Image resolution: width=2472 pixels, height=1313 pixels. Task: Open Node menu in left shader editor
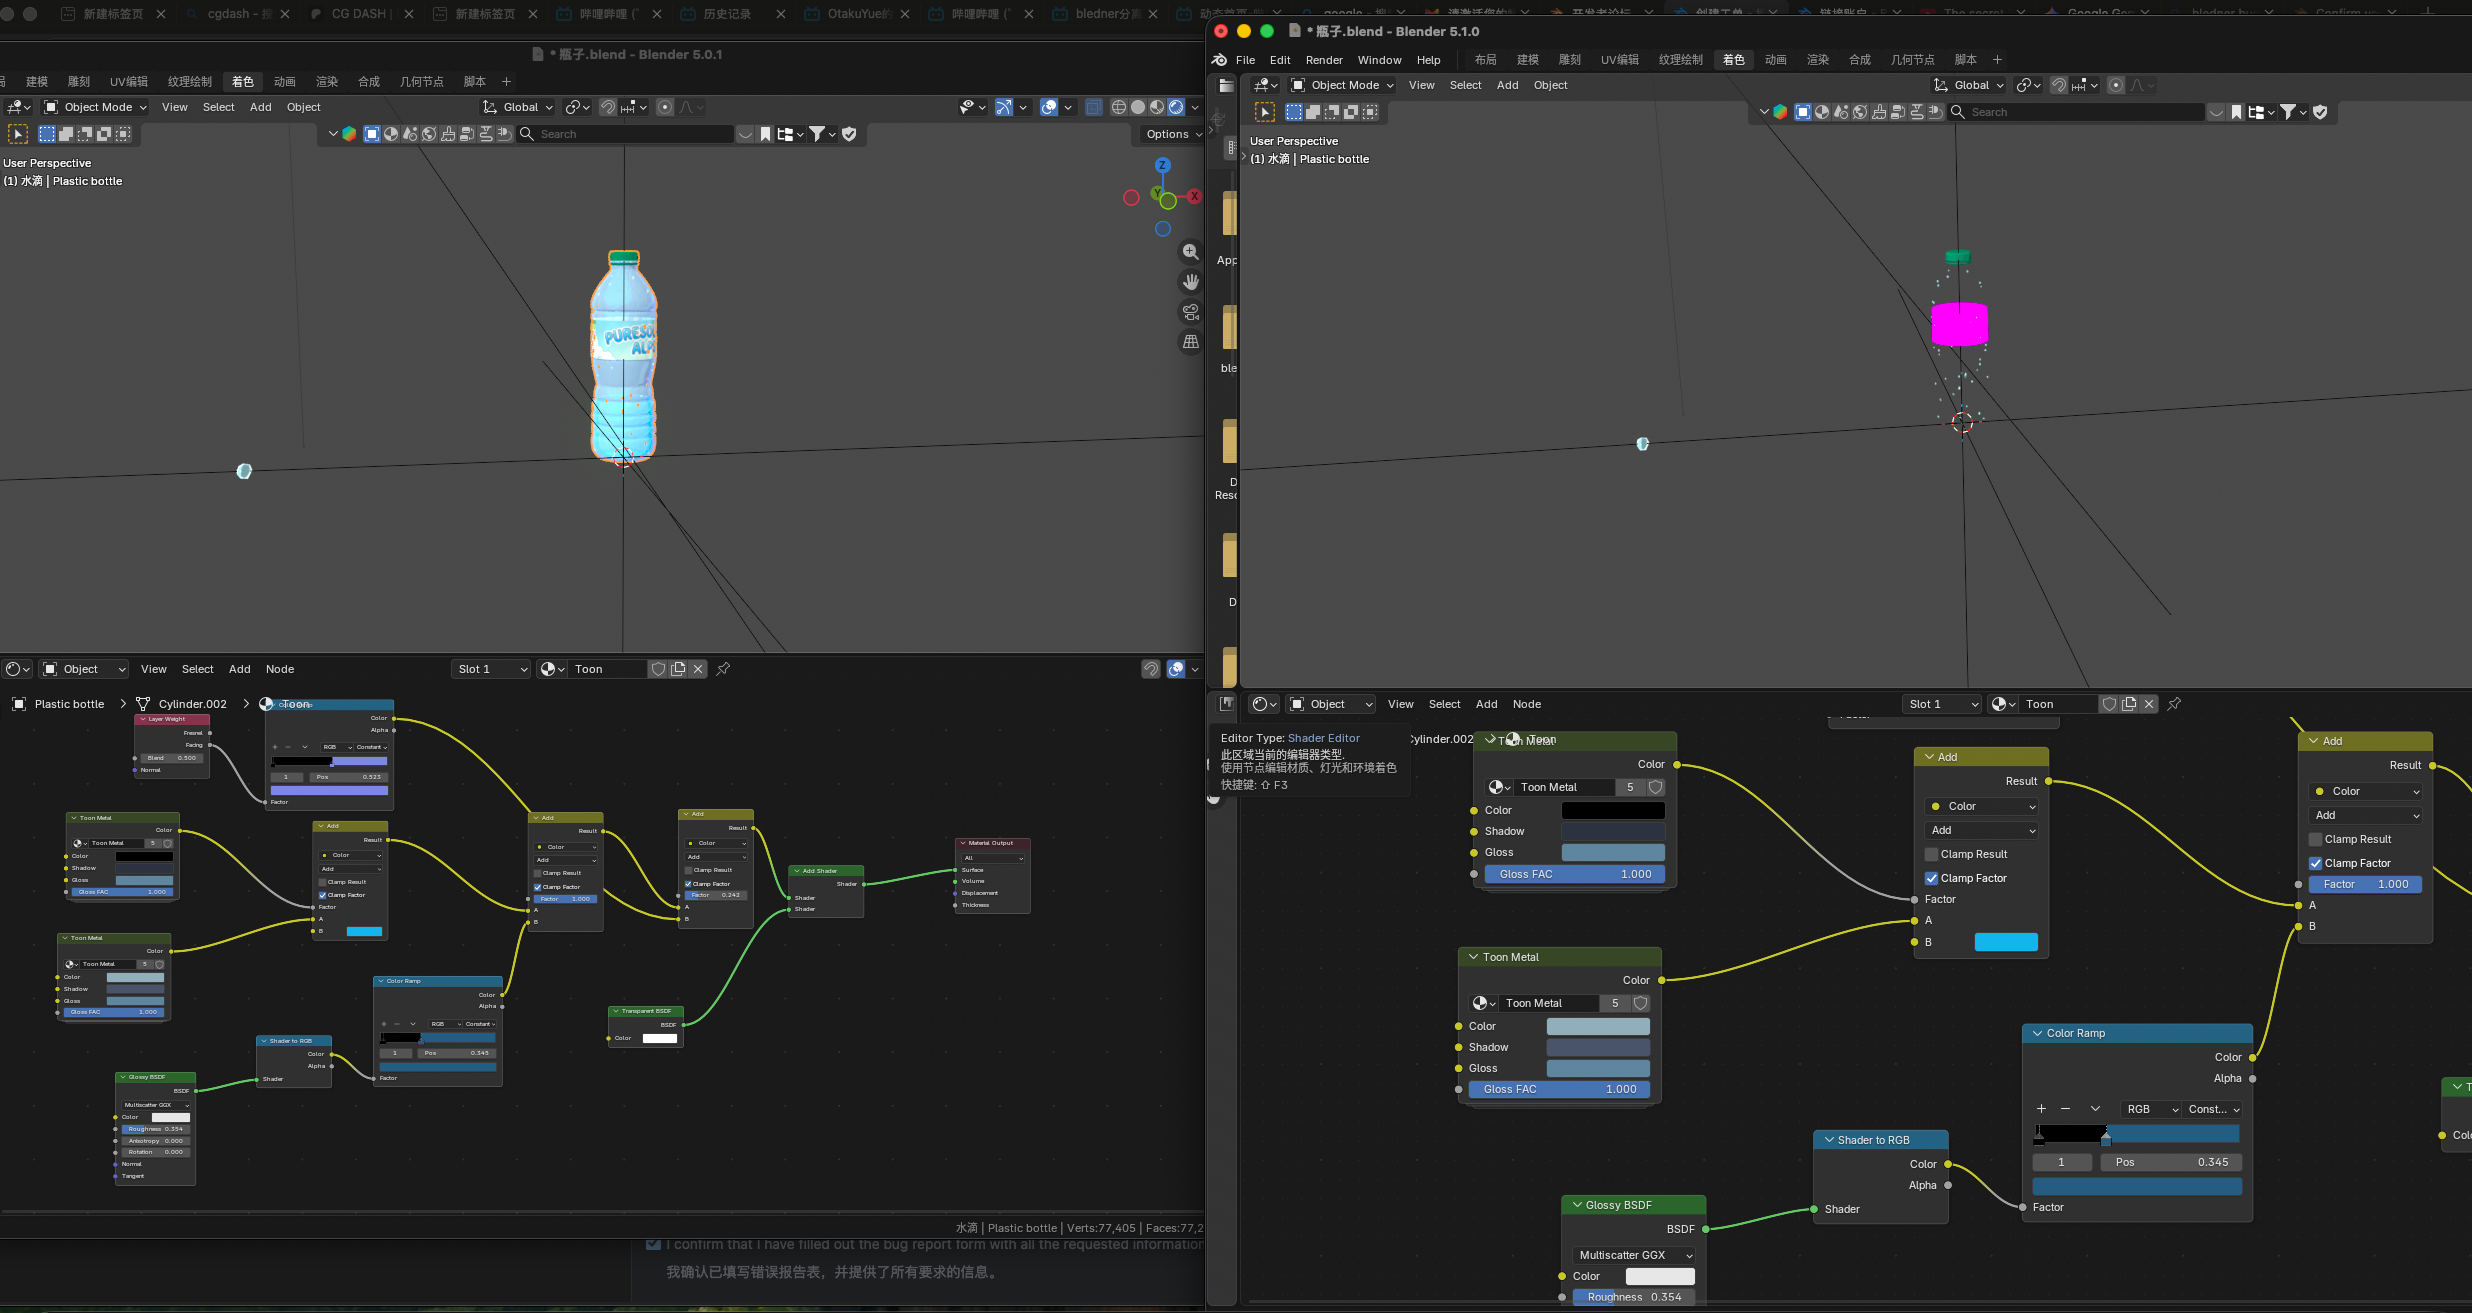pyautogui.click(x=280, y=669)
